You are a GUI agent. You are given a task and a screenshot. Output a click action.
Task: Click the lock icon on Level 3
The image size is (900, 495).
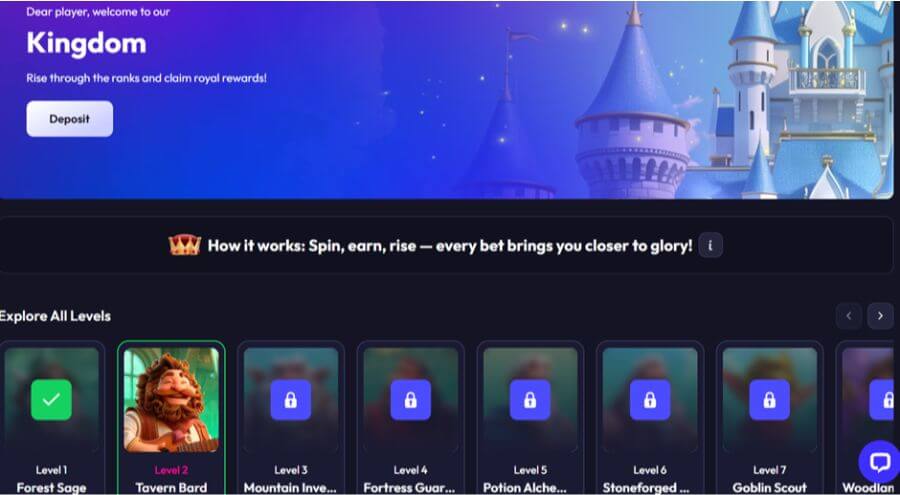291,400
